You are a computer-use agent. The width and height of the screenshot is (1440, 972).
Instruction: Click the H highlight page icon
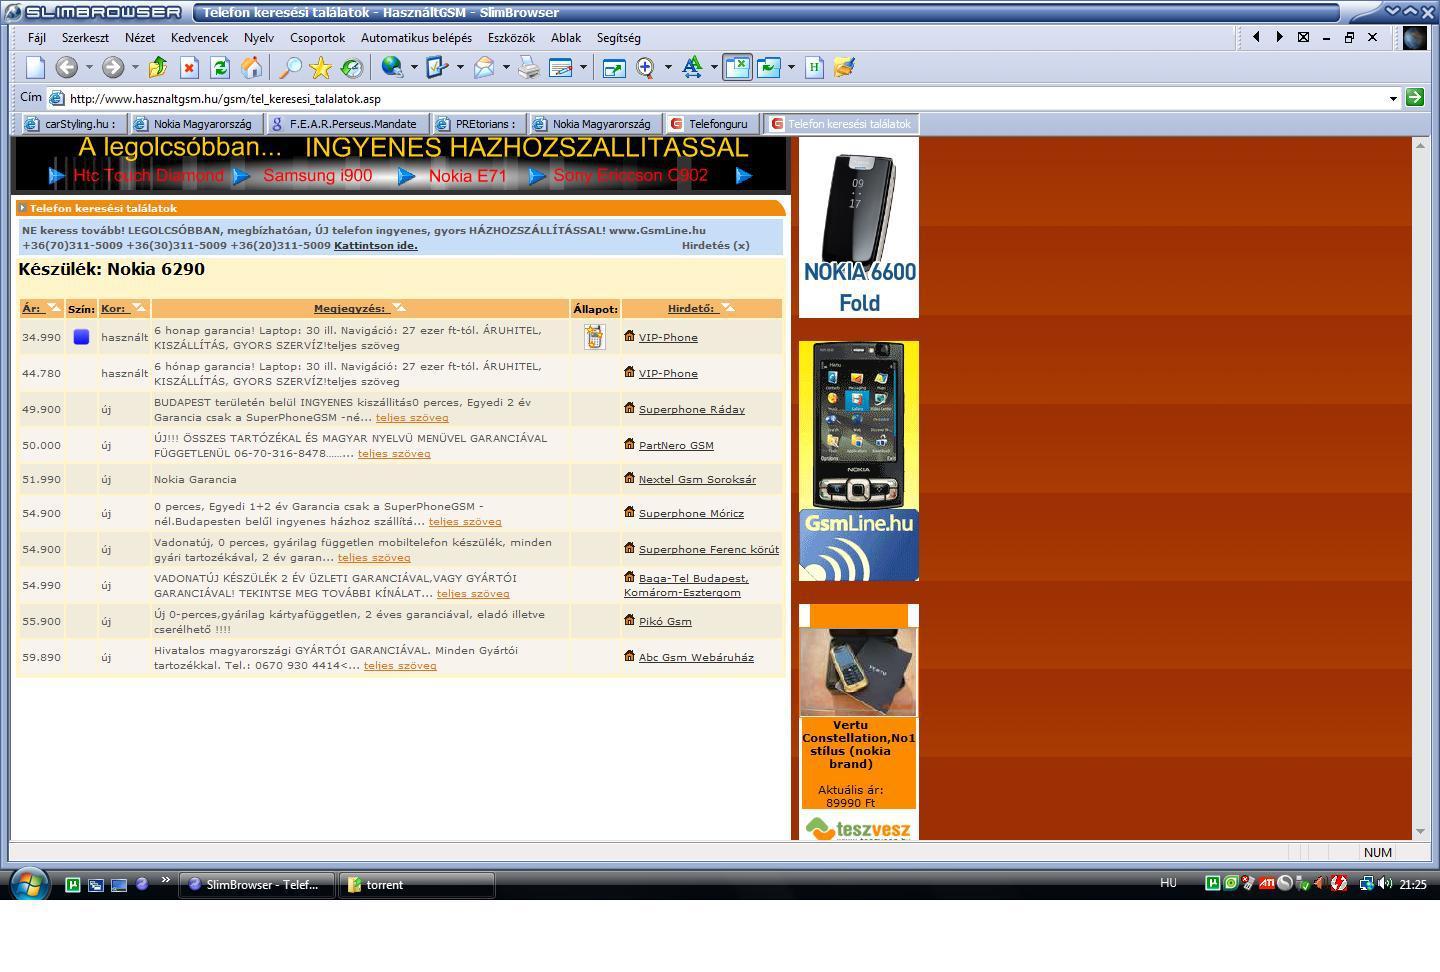(814, 67)
